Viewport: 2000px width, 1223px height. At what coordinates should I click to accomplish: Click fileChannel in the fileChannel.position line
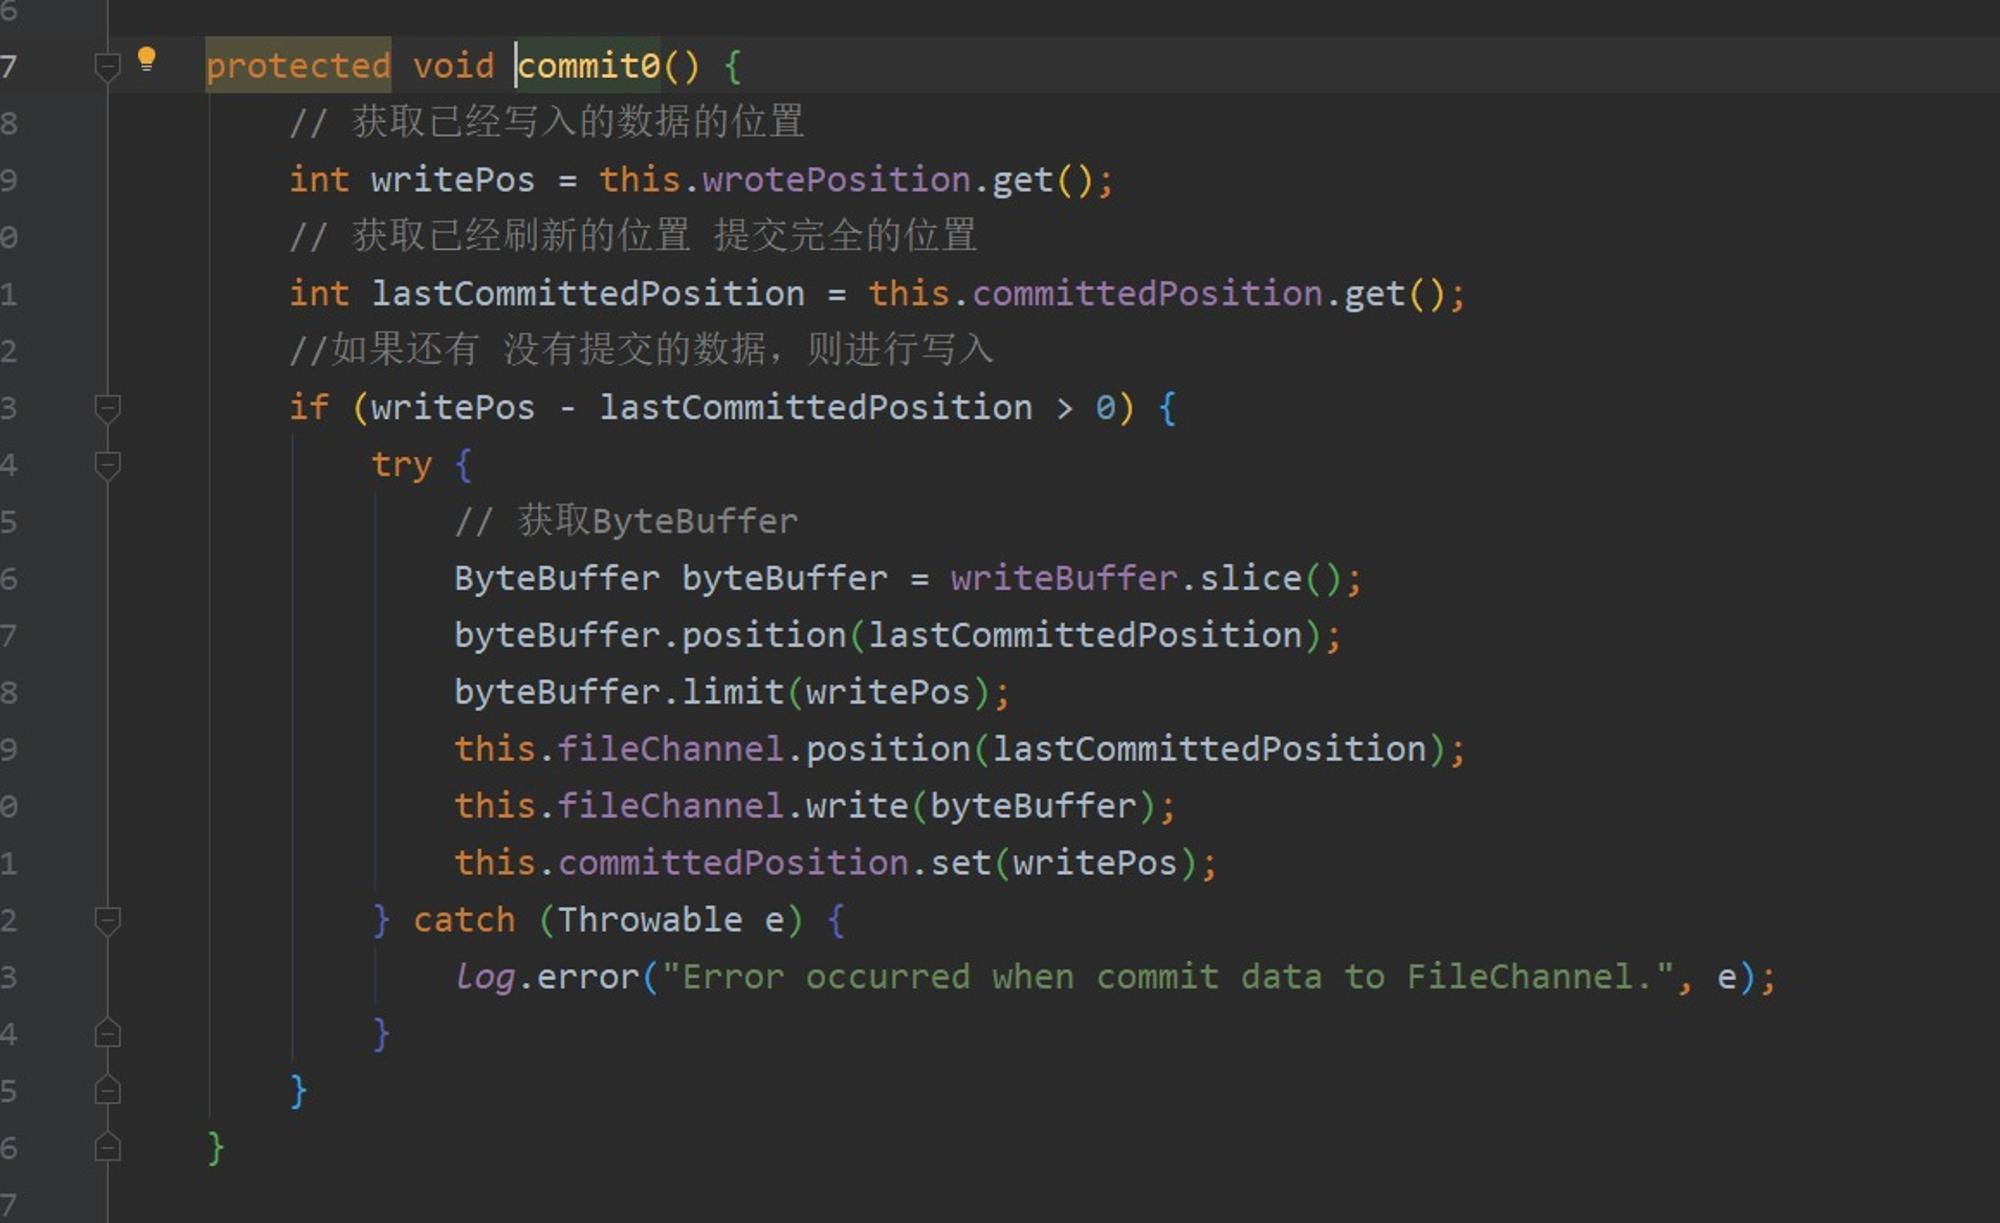670,749
